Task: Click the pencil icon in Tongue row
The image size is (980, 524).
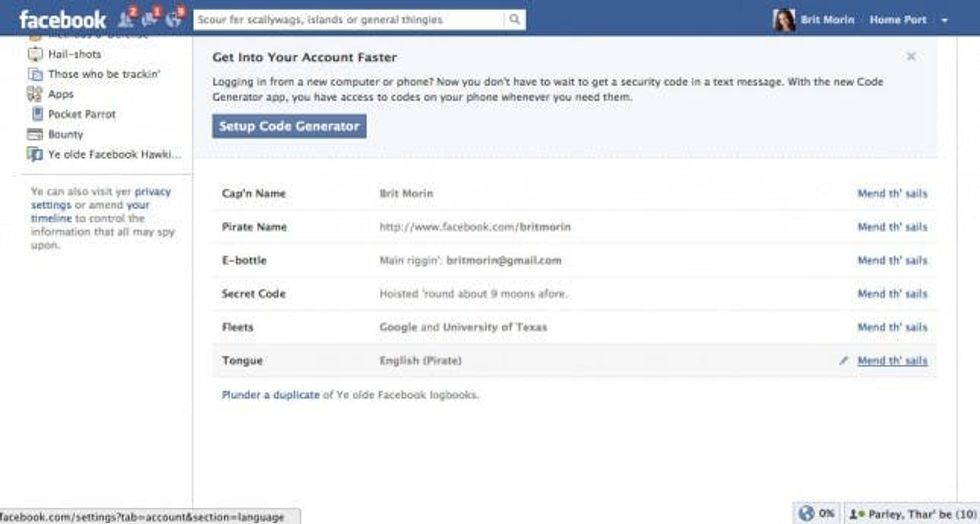Action: tap(844, 361)
